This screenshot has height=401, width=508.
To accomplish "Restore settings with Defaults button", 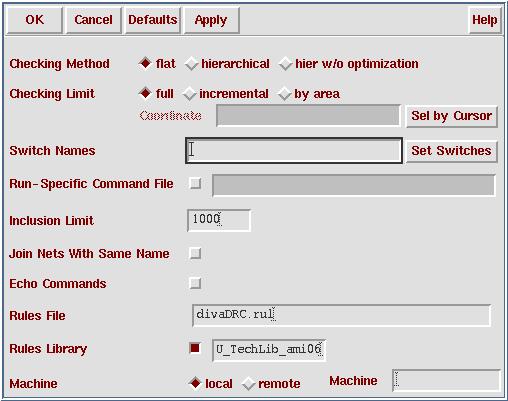I will [x=153, y=20].
